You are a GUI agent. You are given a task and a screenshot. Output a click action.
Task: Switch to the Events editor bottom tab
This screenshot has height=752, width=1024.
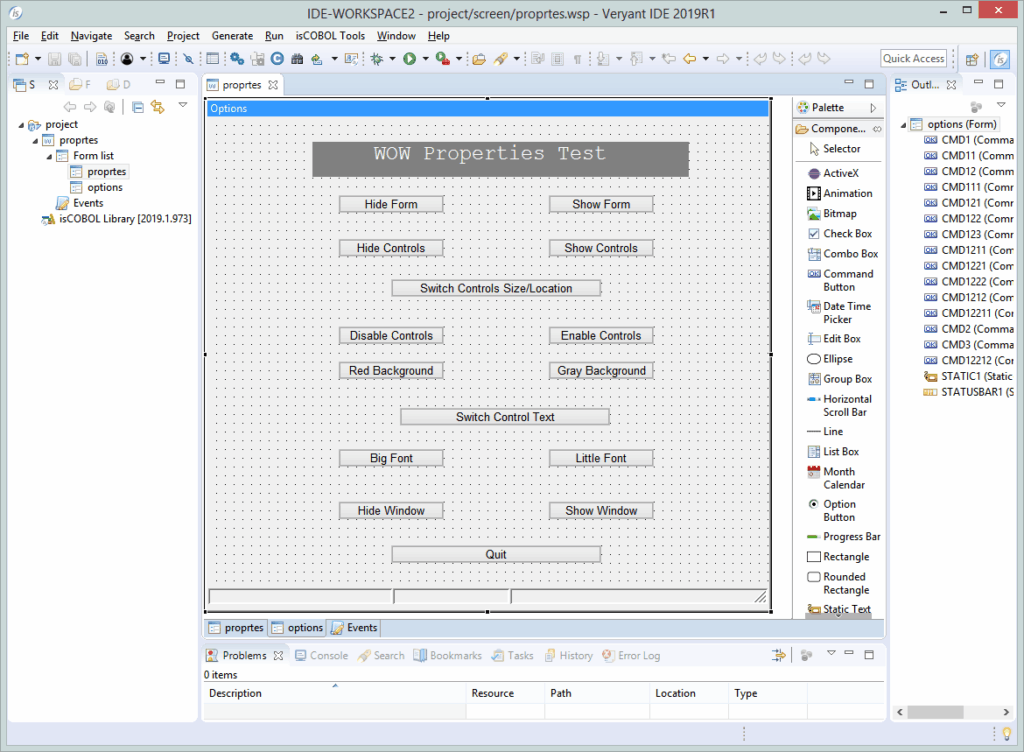[x=355, y=627]
